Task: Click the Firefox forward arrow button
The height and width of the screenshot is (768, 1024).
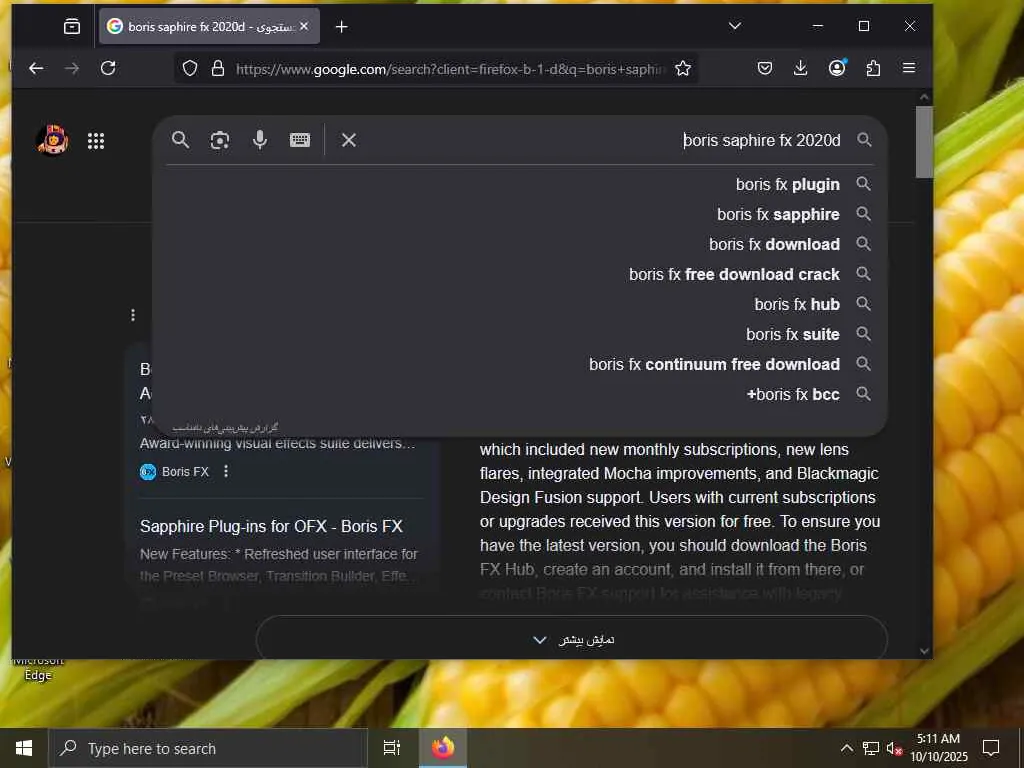Action: (72, 68)
